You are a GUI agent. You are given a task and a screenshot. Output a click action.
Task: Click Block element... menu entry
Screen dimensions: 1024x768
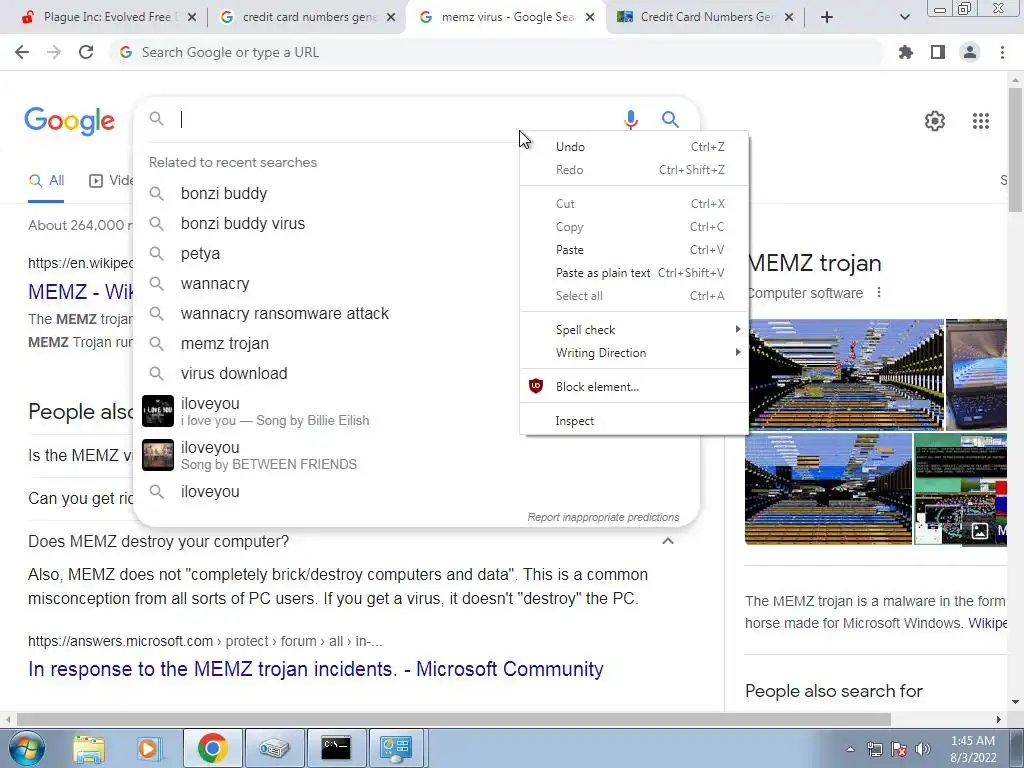point(634,387)
